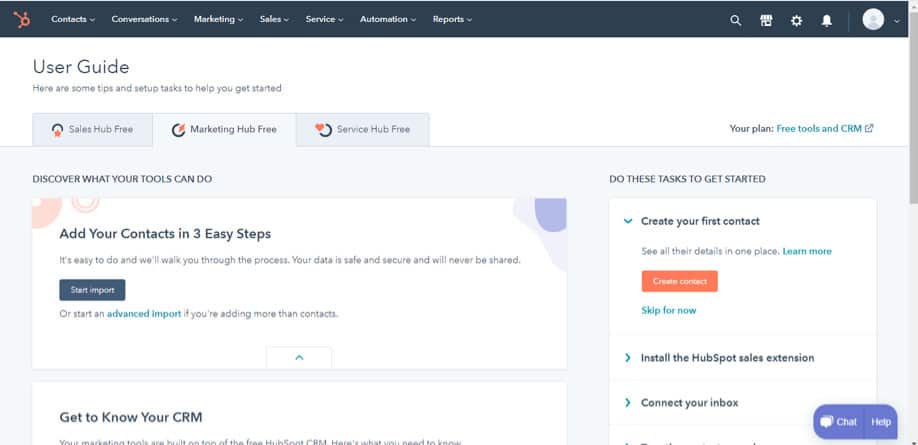
Task: Select the Marketing Hub Free tab
Action: coord(224,129)
